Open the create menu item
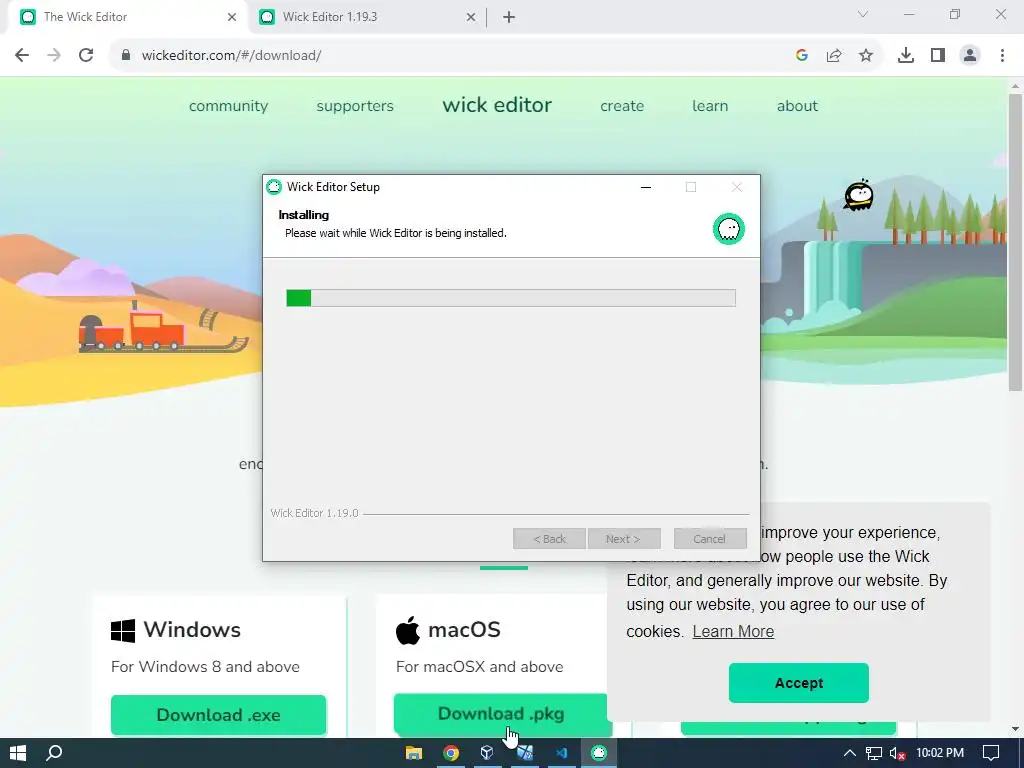Viewport: 1024px width, 768px height. 622,106
